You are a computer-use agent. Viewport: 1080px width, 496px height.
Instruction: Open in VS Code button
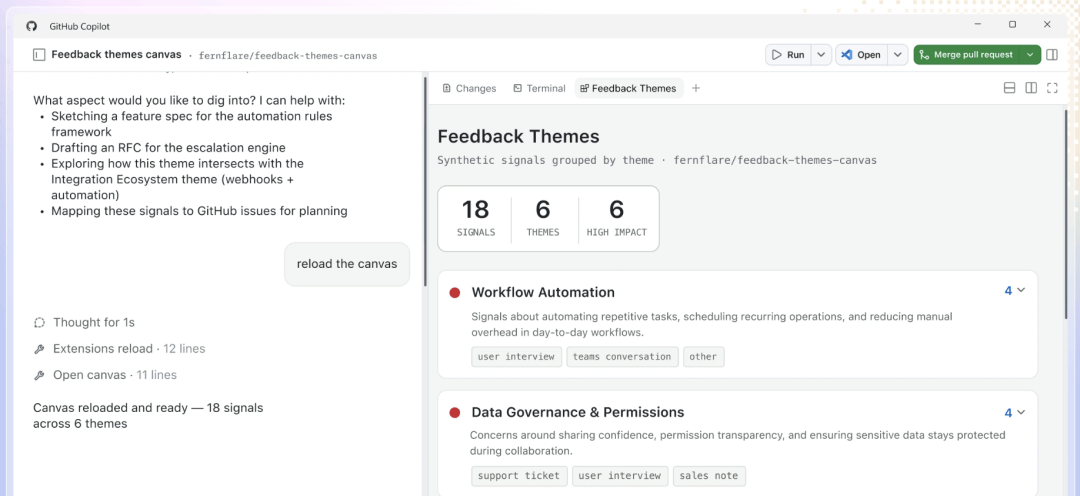click(x=861, y=54)
